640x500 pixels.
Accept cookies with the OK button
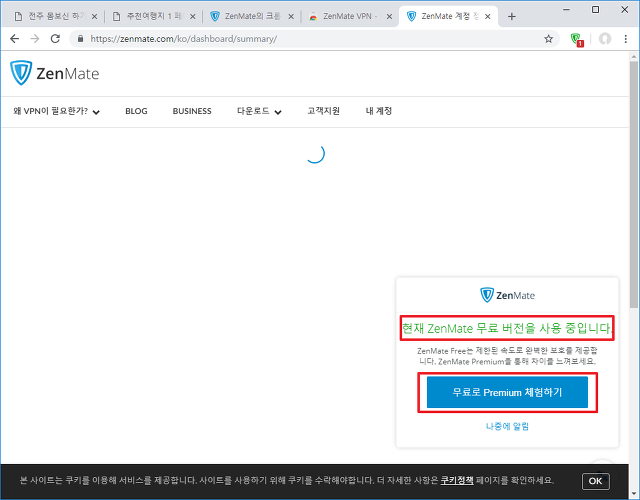click(x=596, y=481)
